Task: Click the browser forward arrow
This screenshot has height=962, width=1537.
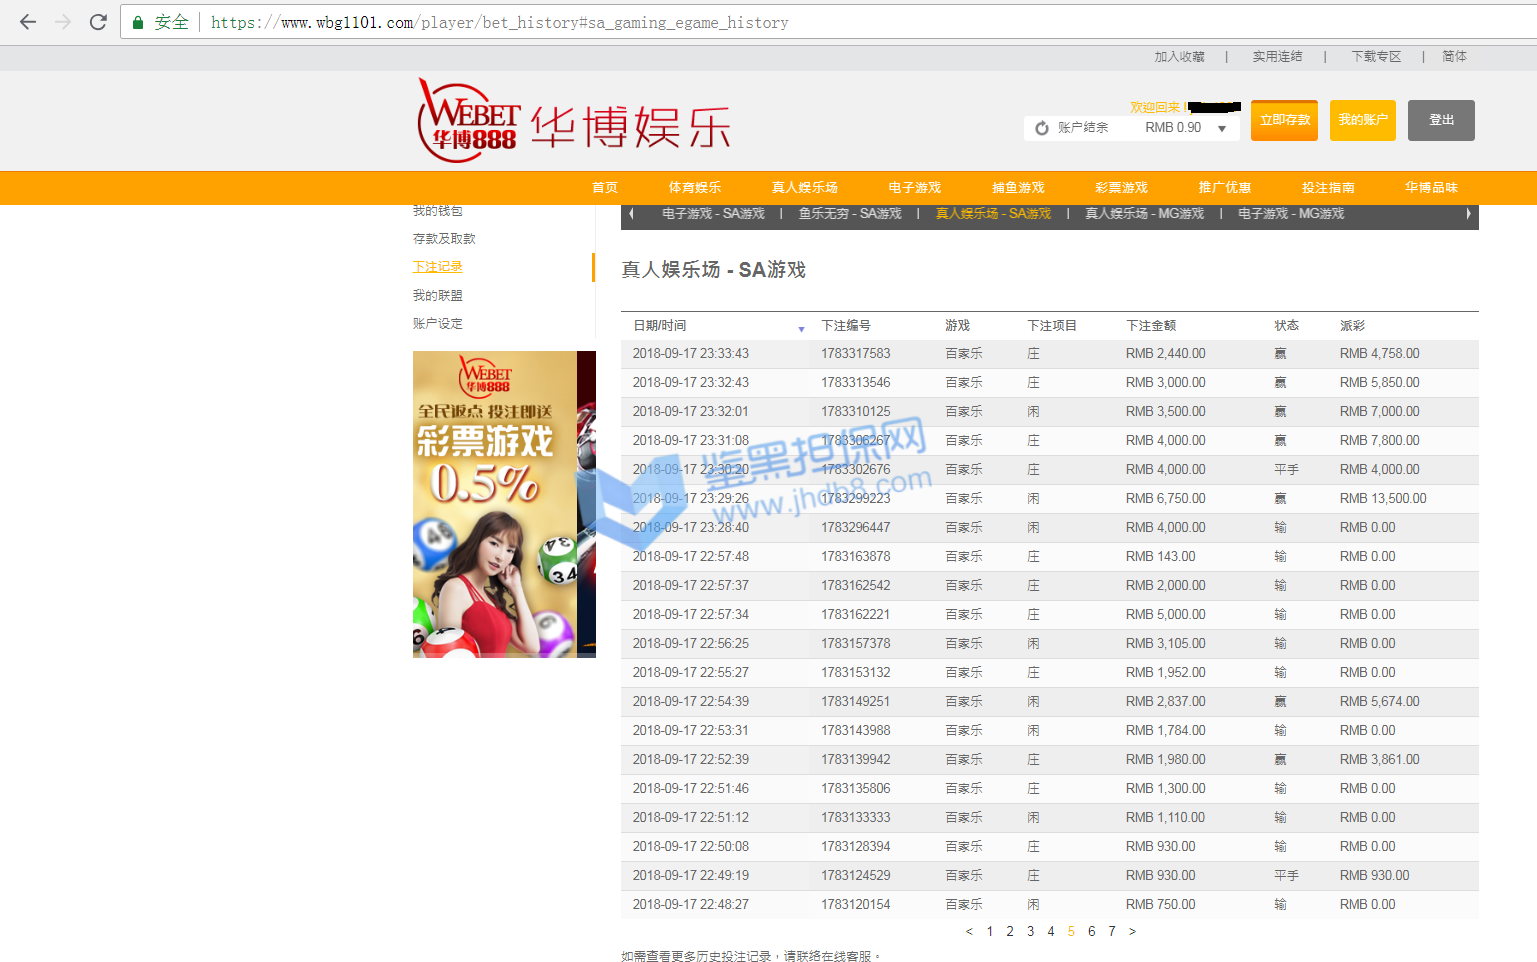Action: point(63,22)
